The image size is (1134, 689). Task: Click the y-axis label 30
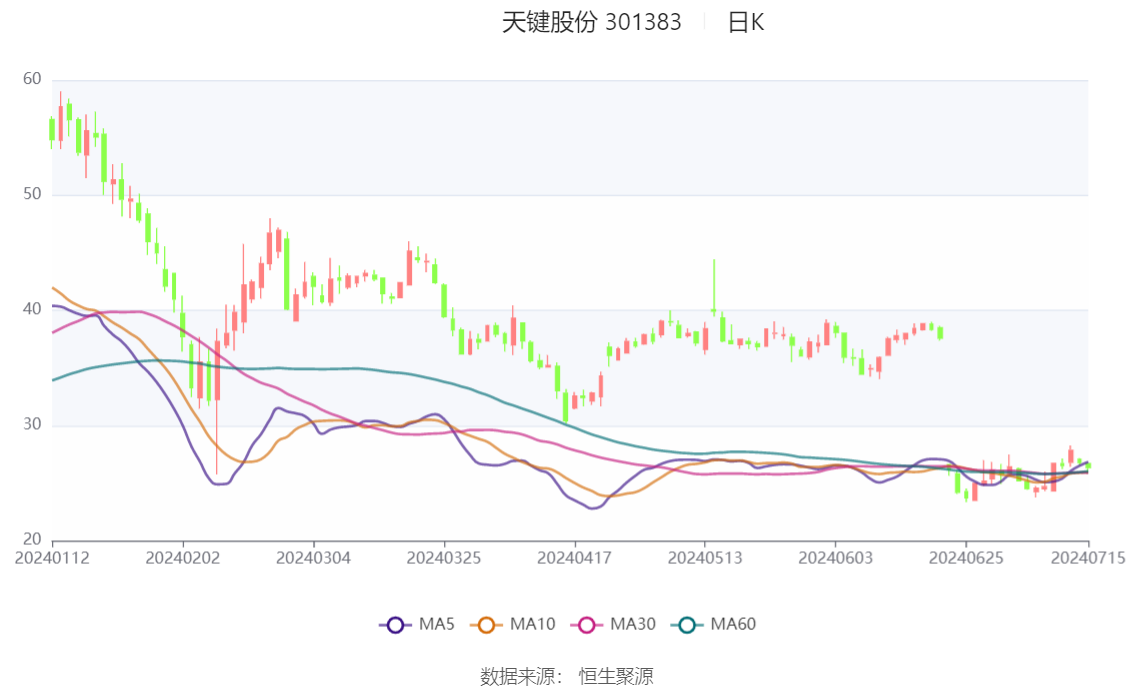pos(32,424)
